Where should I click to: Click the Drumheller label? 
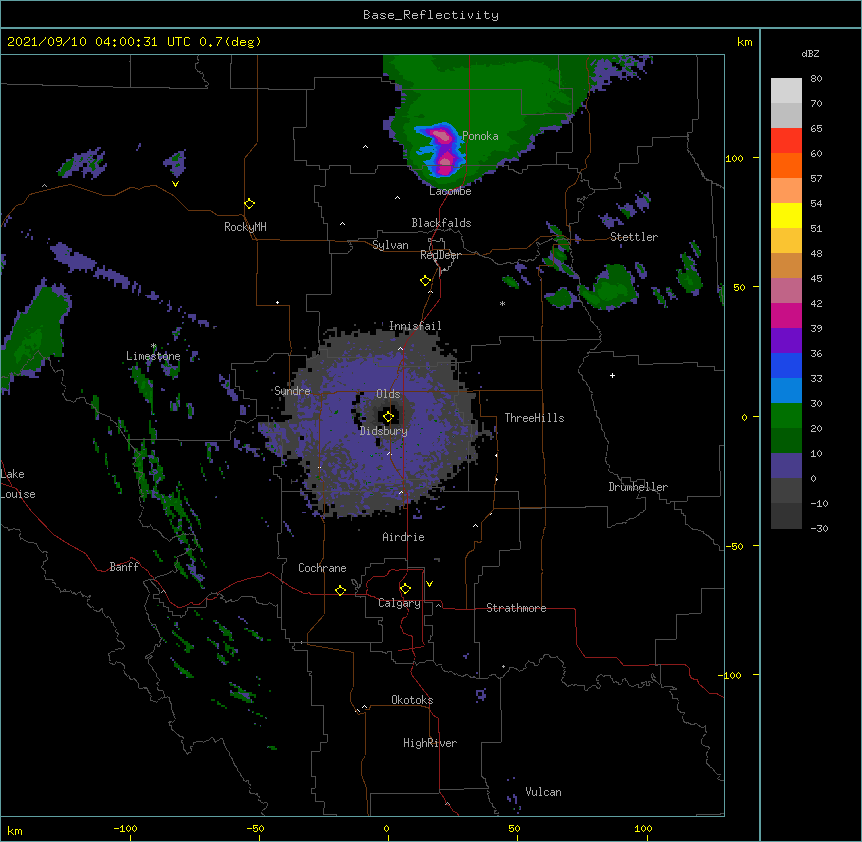[638, 487]
